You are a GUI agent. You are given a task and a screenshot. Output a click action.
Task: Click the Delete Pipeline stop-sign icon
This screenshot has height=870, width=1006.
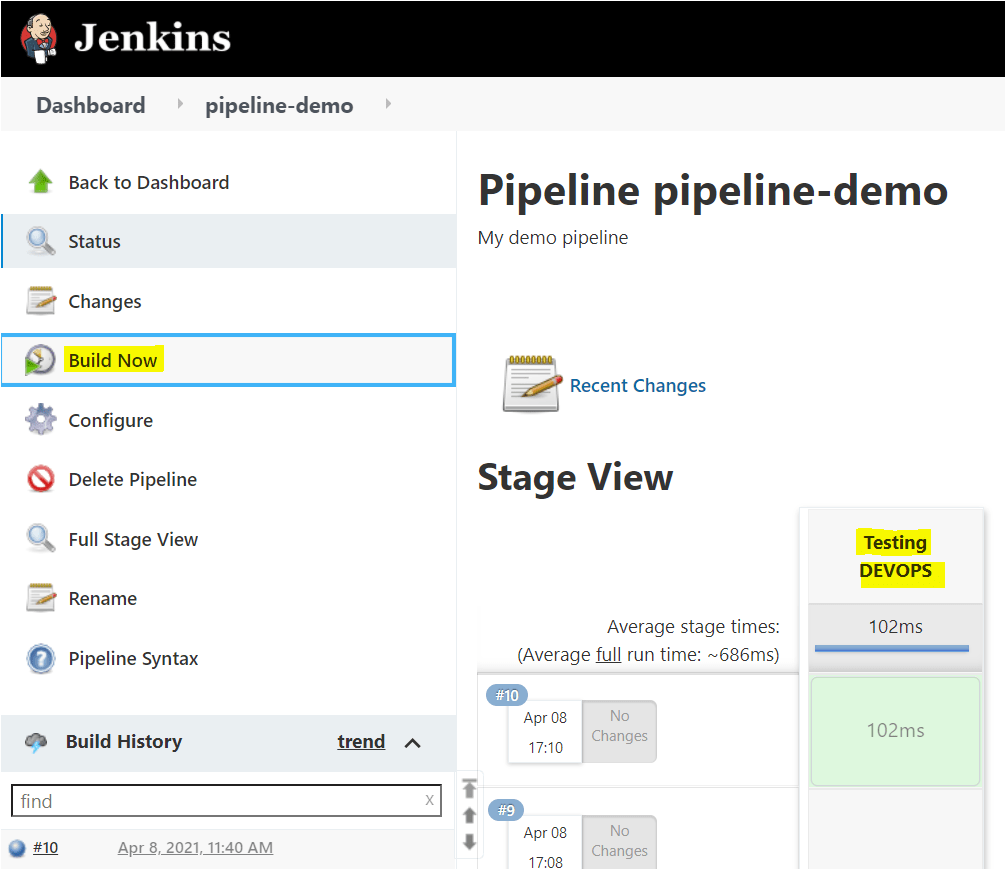point(40,479)
